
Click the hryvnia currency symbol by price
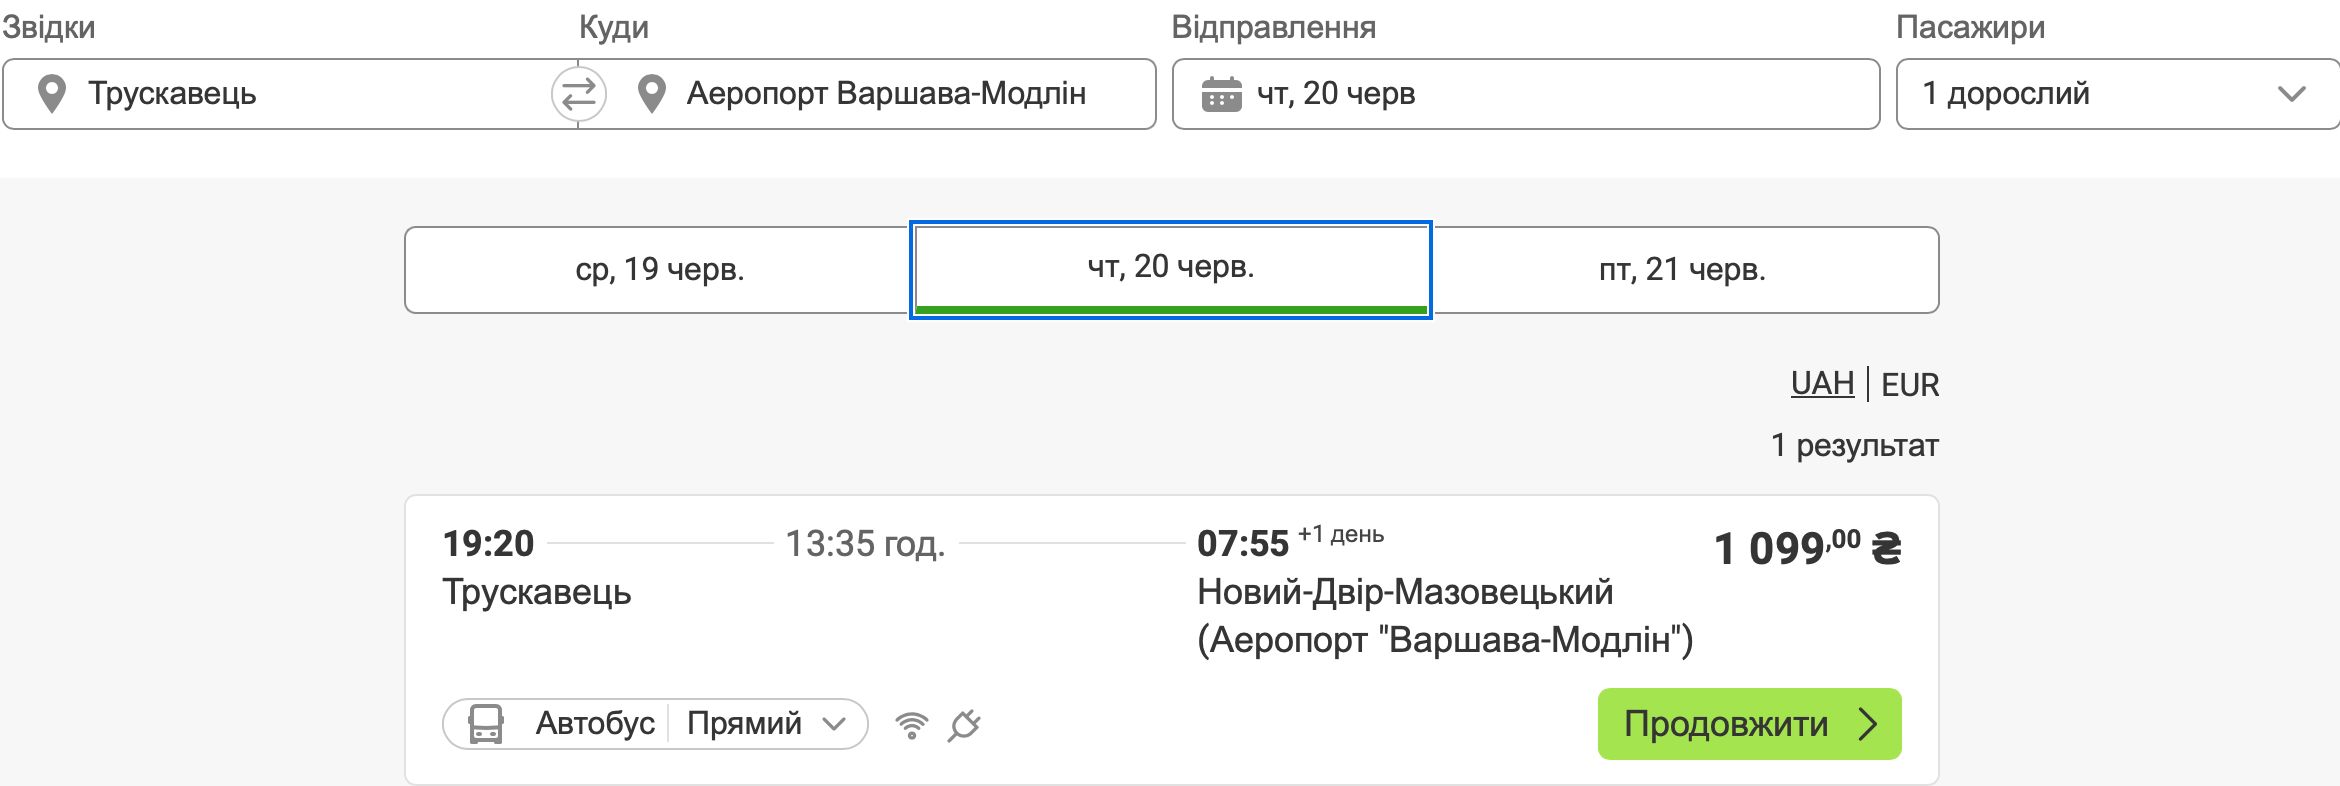pos(1886,548)
